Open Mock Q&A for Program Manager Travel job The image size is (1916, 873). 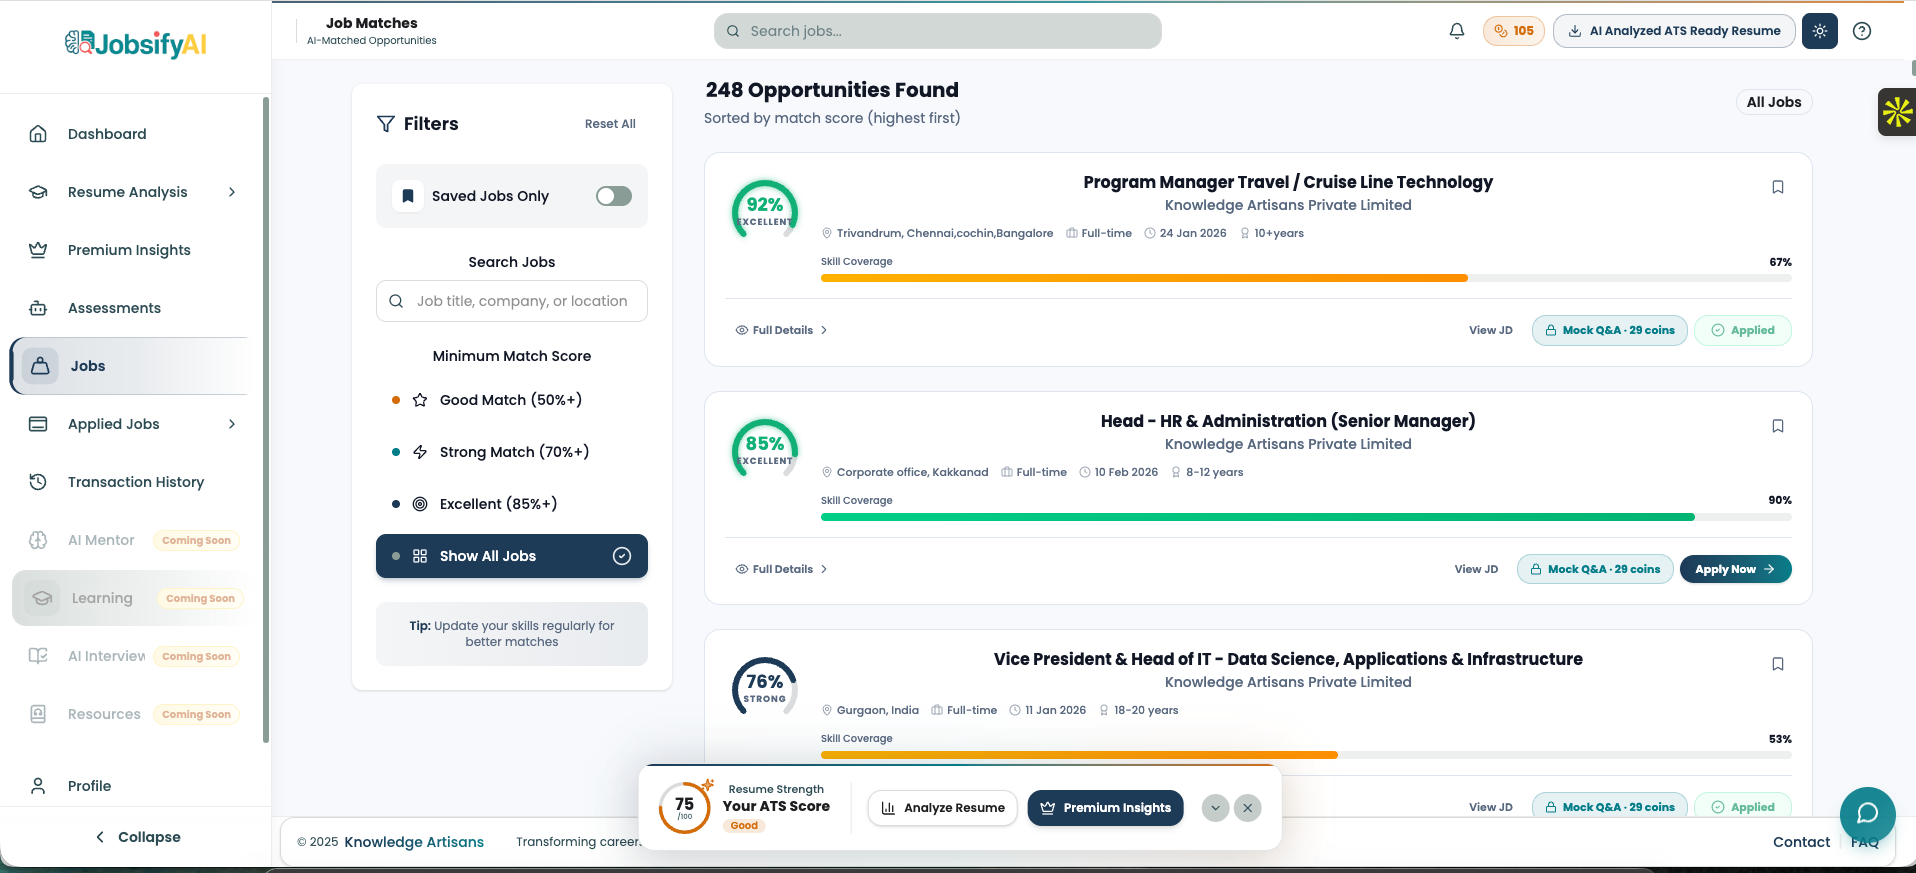[x=1610, y=330]
